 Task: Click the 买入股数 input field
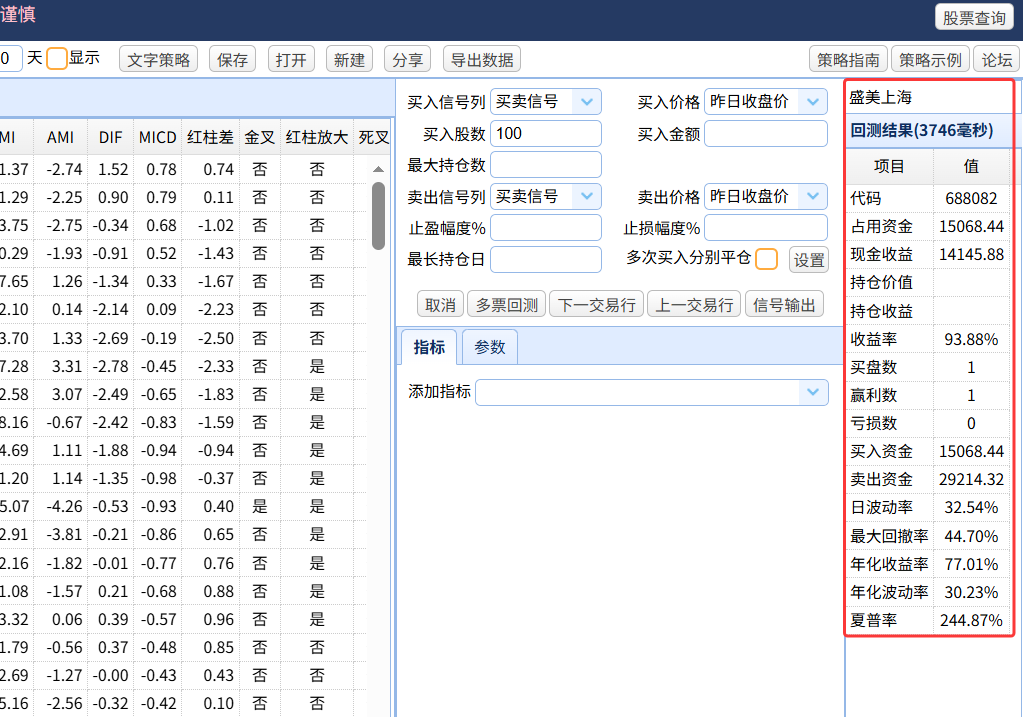tap(545, 134)
